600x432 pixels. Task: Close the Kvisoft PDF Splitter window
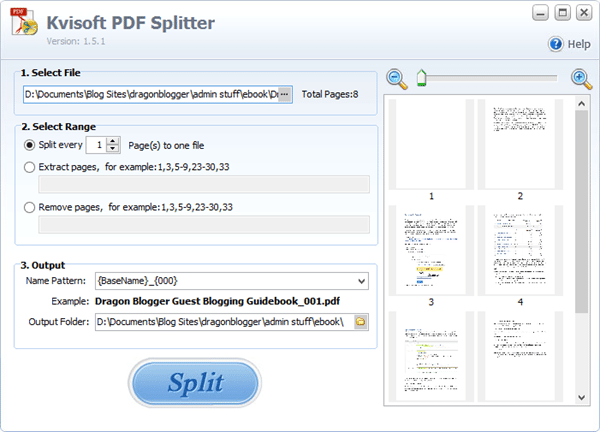point(584,13)
